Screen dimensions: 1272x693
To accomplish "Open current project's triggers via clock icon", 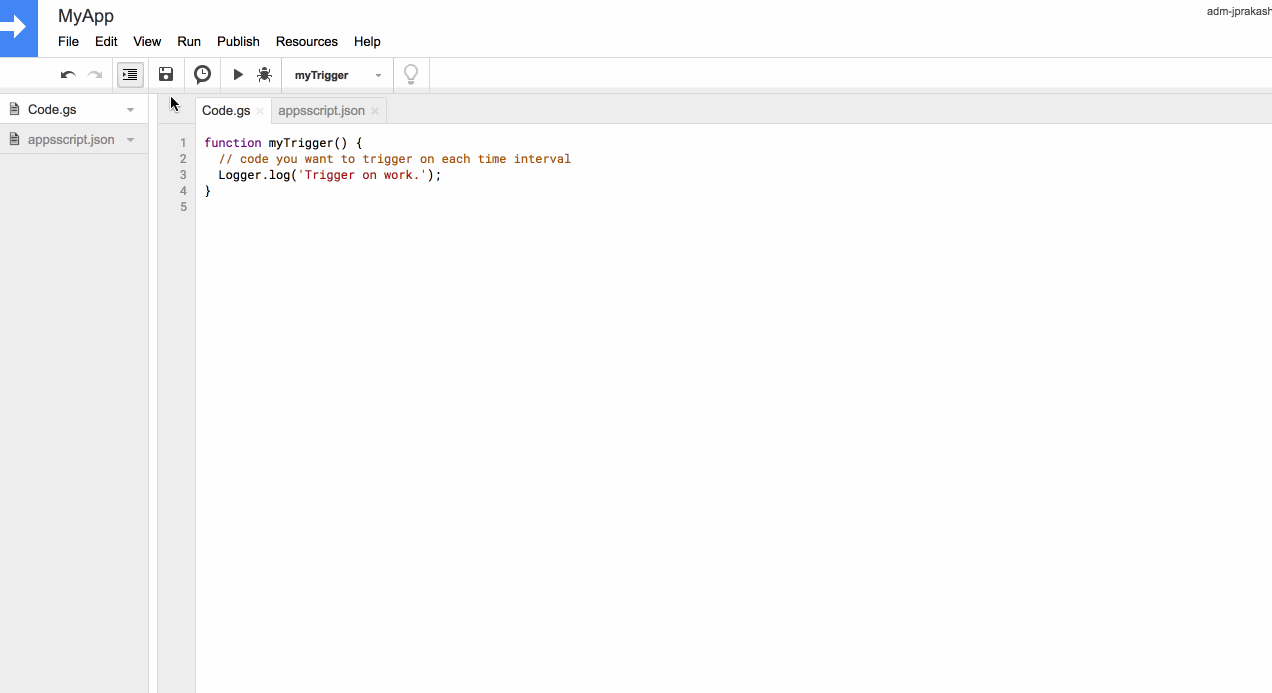I will click(202, 74).
